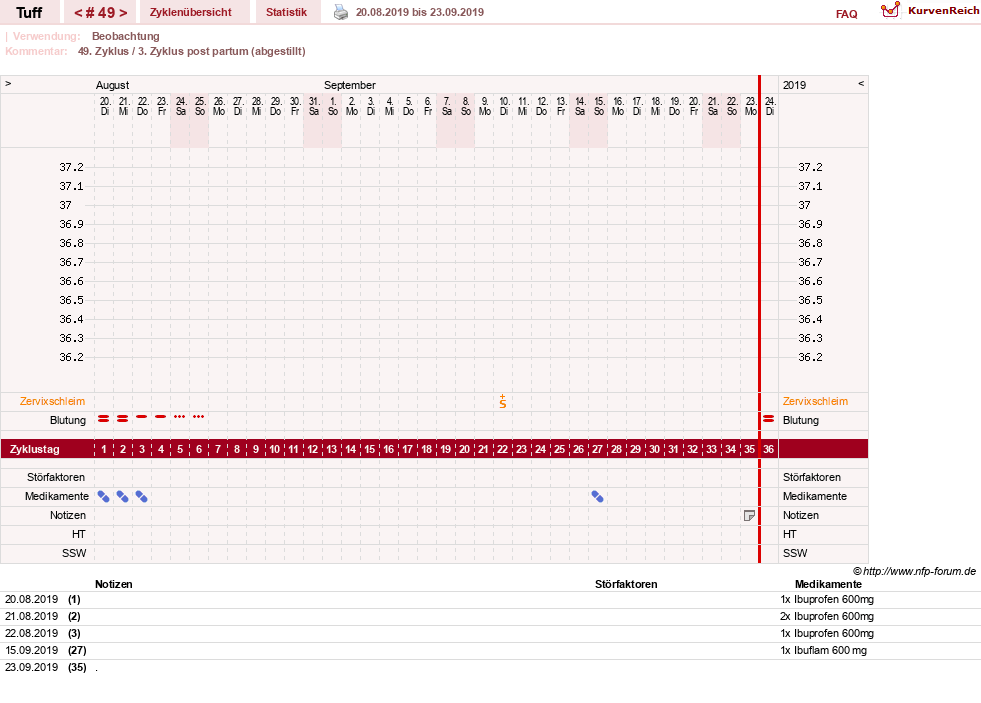981x703 pixels.
Task: Open the nfp-forum.de copyright link
Action: 914,571
